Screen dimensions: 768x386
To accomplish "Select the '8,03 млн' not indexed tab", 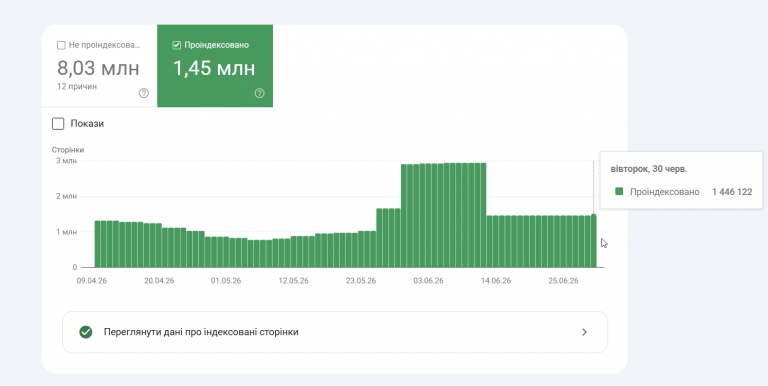I will tap(99, 66).
